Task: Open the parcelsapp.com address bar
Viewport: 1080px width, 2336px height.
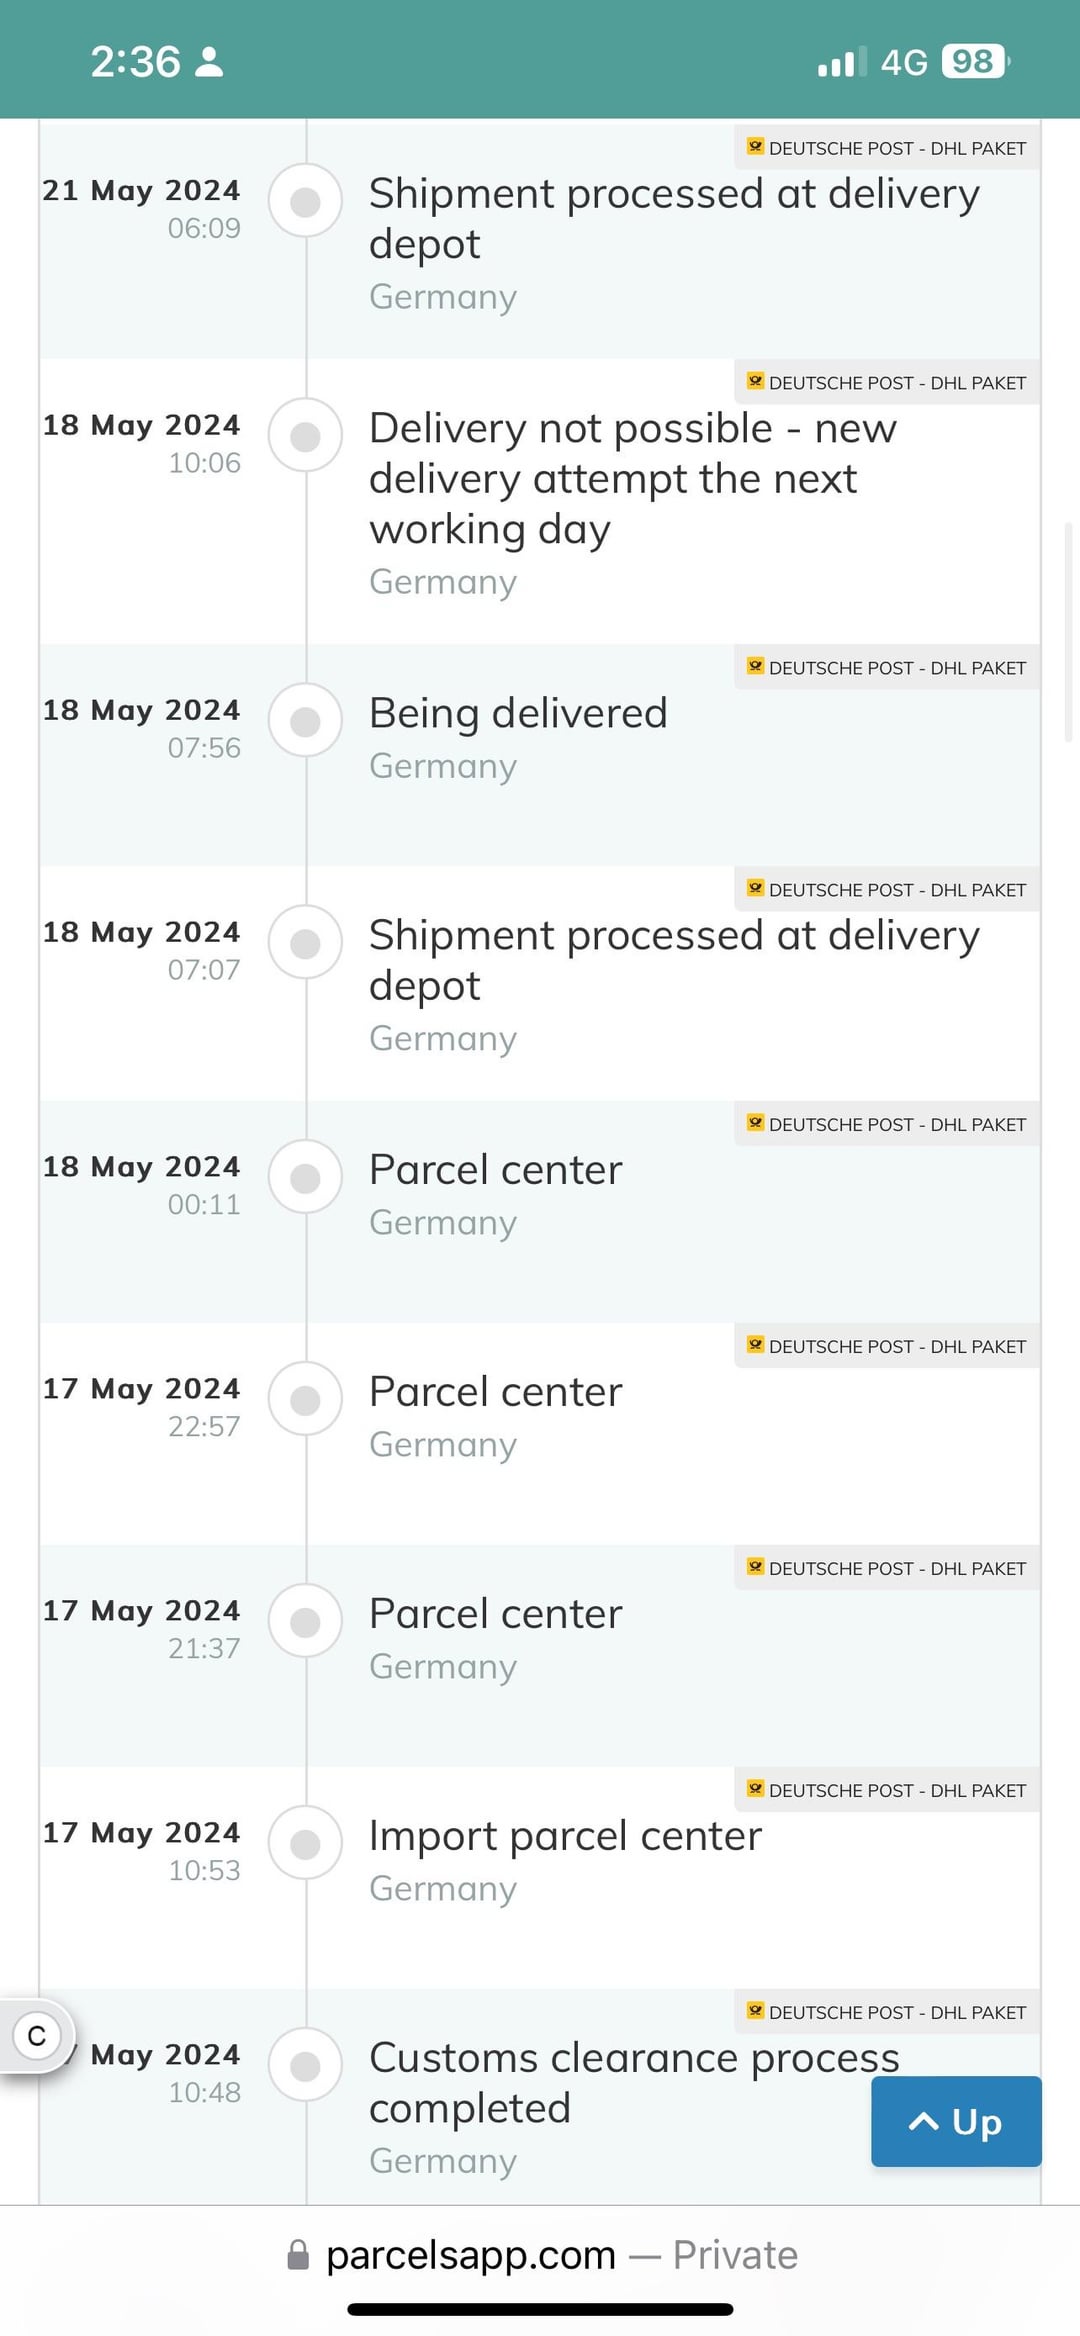Action: 540,2255
